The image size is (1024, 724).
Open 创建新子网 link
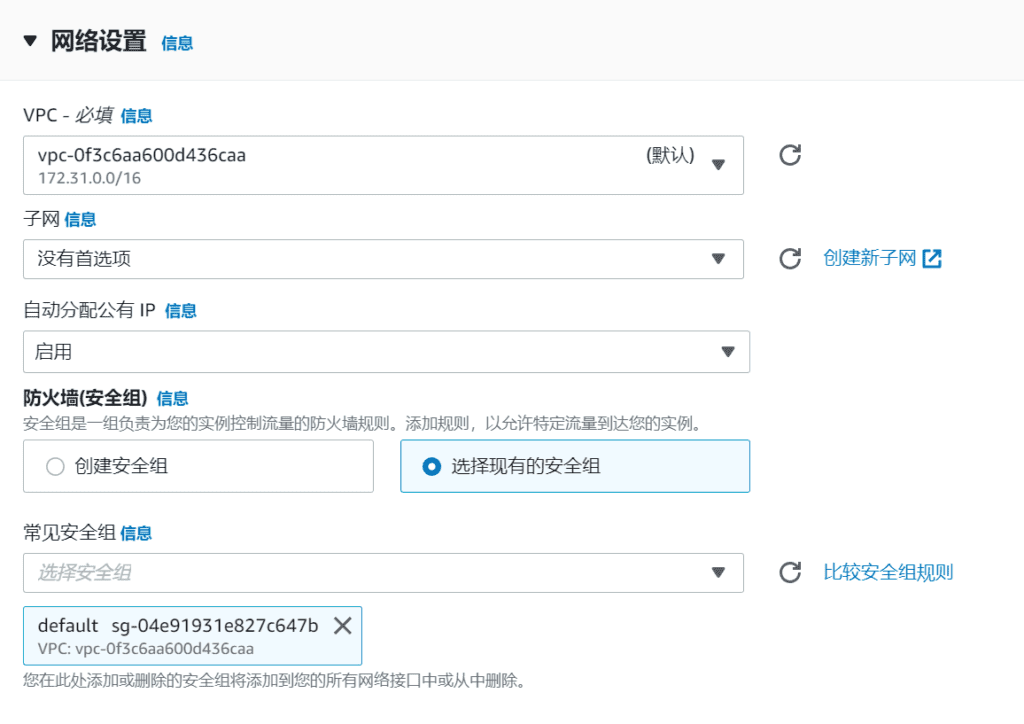866,257
